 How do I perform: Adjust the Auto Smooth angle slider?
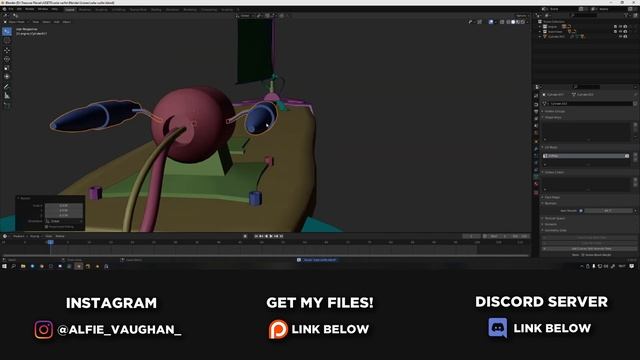pyautogui.click(x=608, y=211)
